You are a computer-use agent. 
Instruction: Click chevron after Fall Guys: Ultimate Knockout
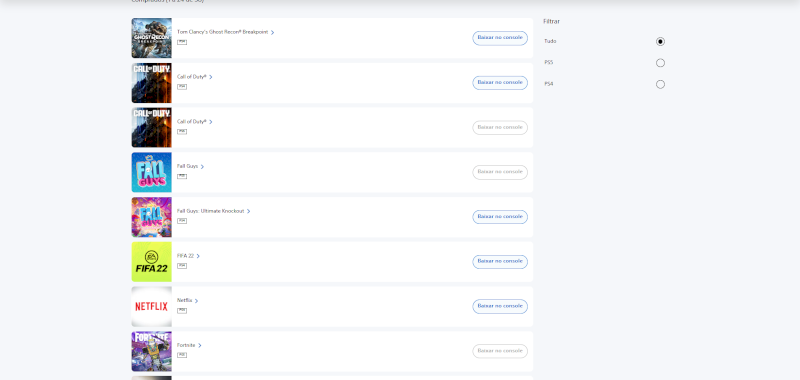248,211
